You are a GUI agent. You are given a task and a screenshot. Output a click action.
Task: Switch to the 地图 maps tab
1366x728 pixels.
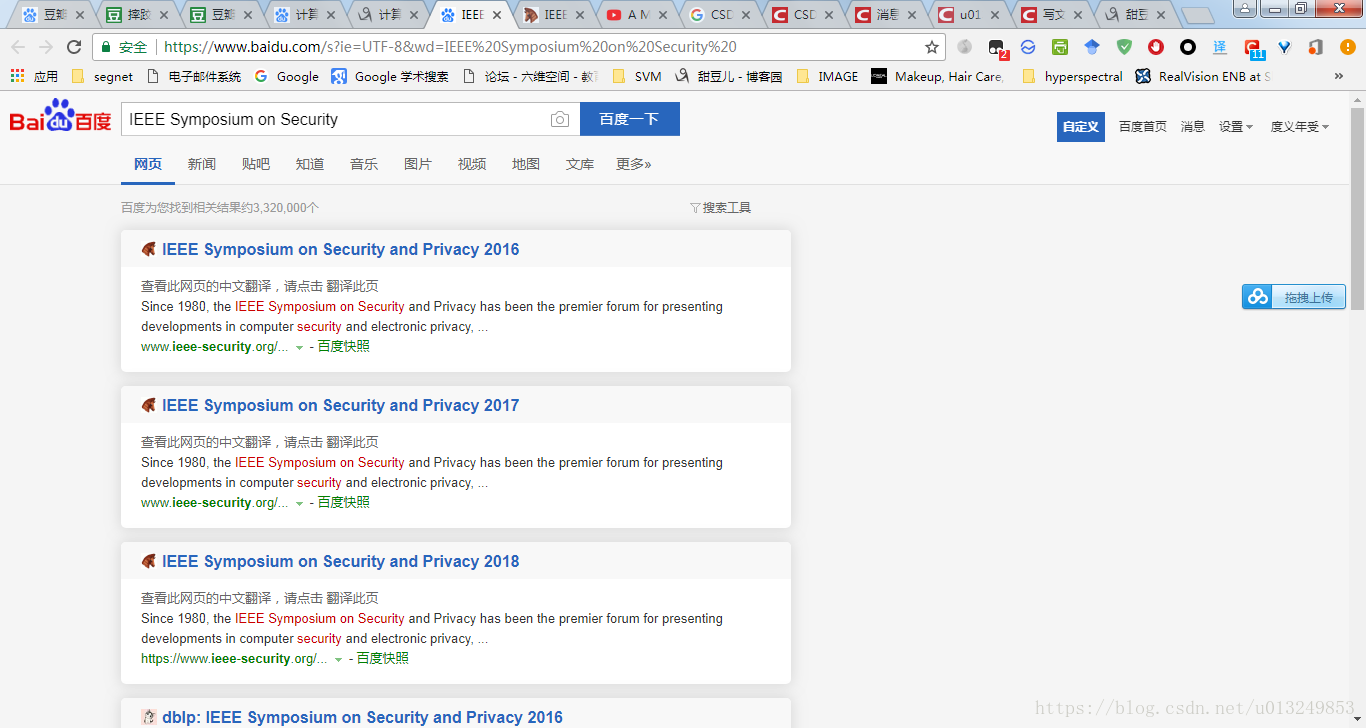tap(526, 164)
